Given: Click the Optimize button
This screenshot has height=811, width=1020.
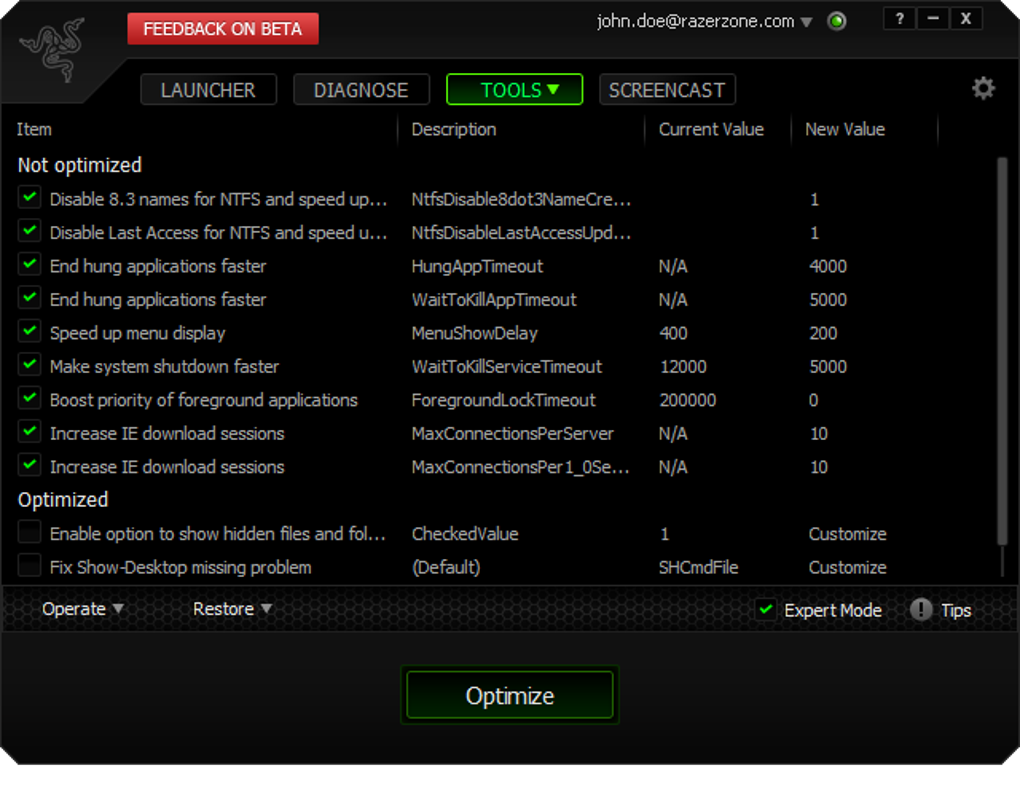Looking at the screenshot, I should [509, 695].
